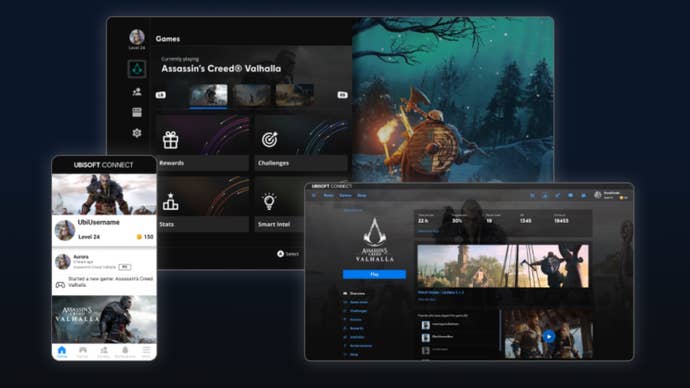Tap the notifications bell tab on phone
690x388 pixels.
[x=125, y=352]
